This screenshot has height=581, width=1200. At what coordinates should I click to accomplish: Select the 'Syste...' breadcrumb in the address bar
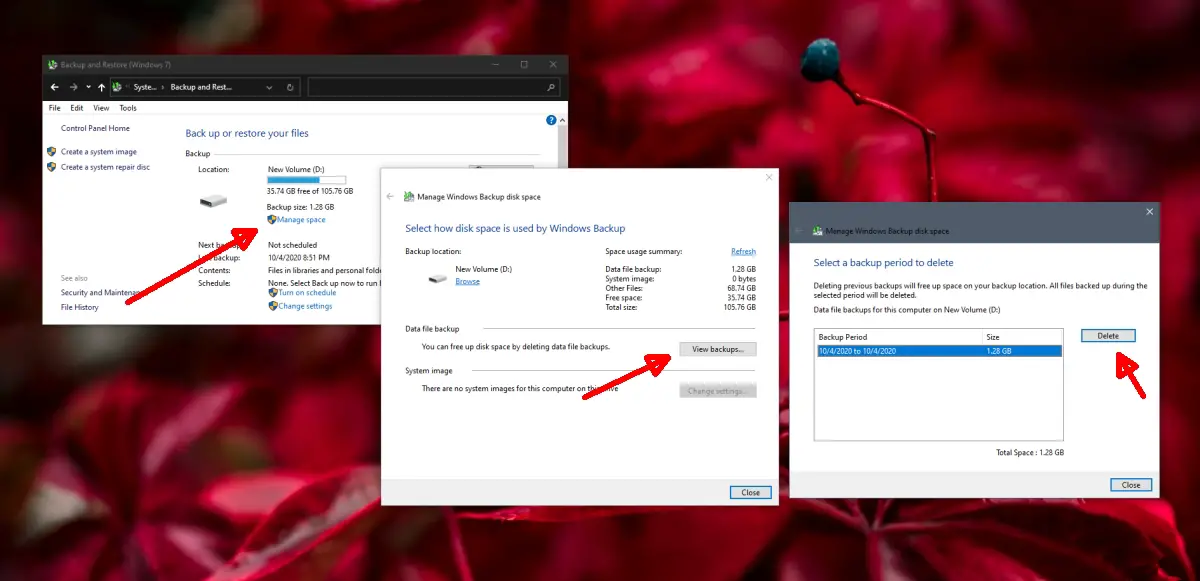[146, 87]
